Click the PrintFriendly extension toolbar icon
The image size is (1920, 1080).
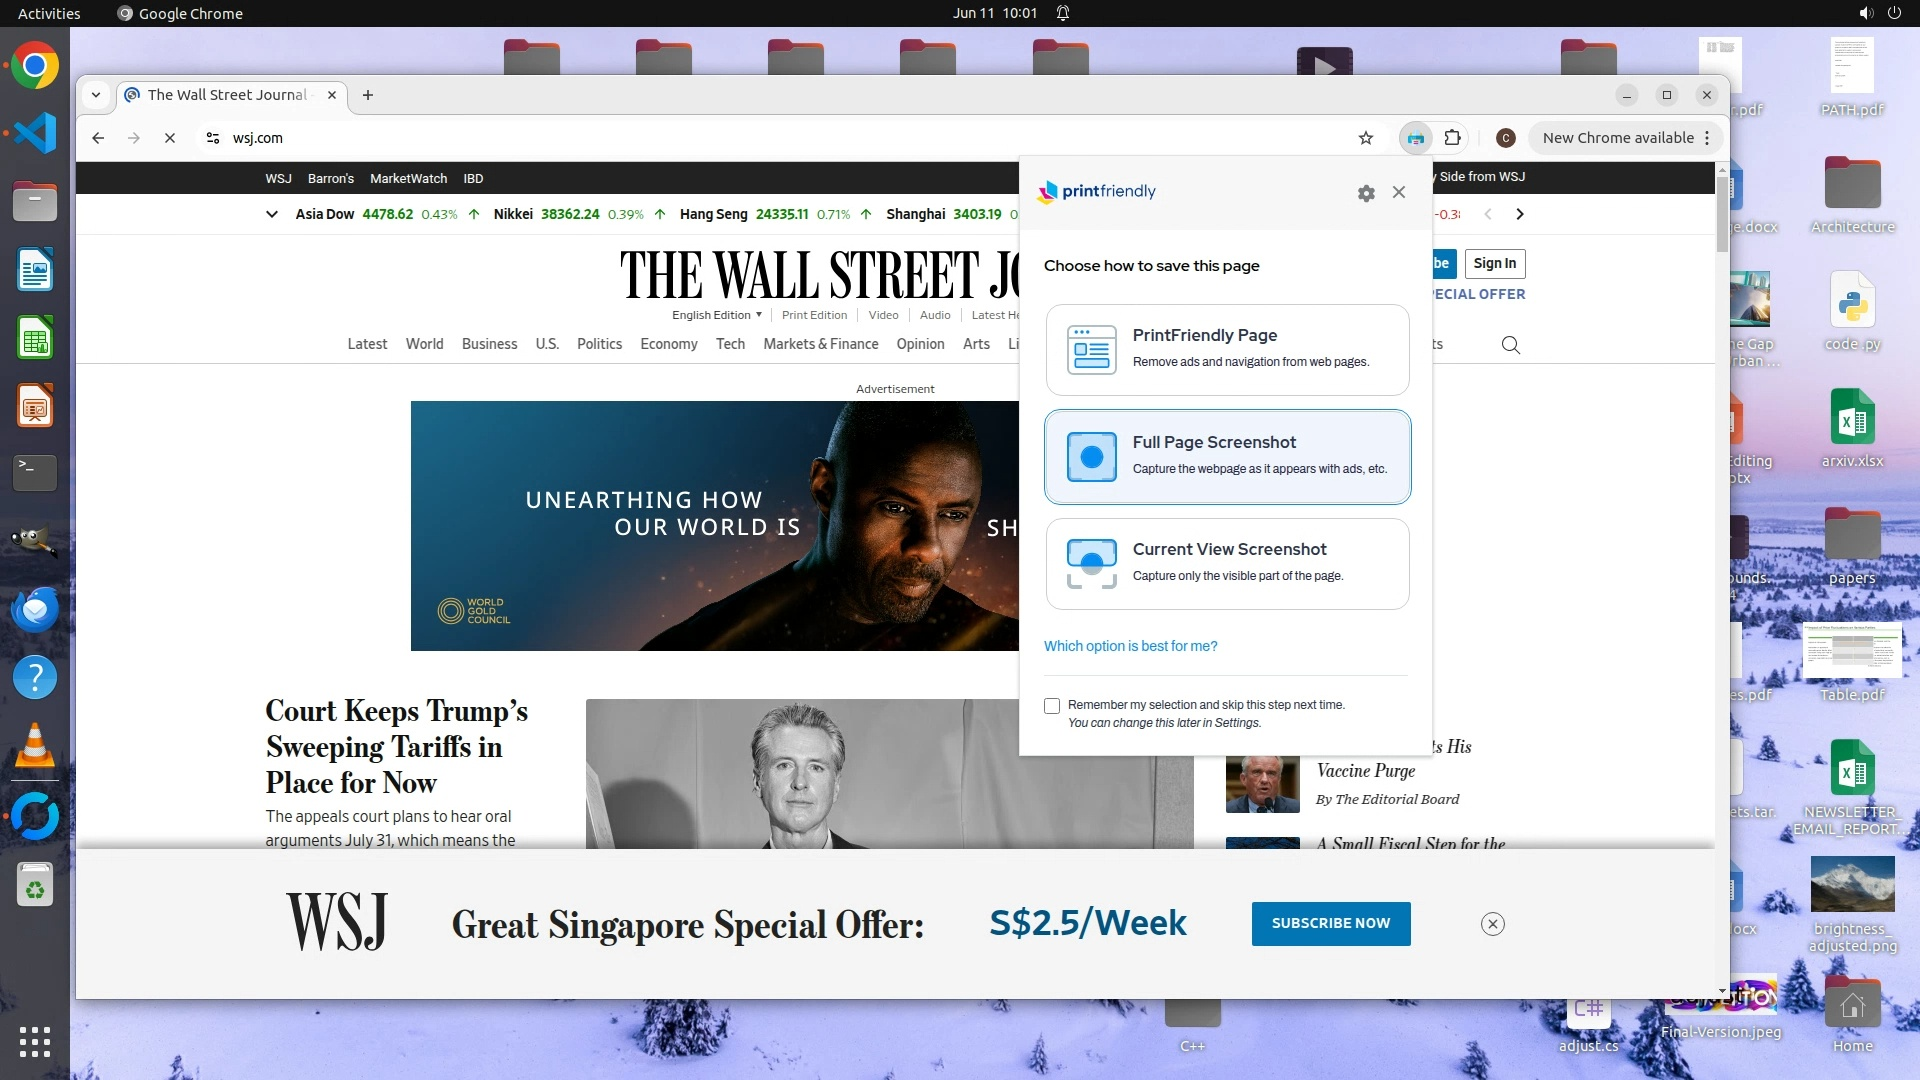[1415, 138]
